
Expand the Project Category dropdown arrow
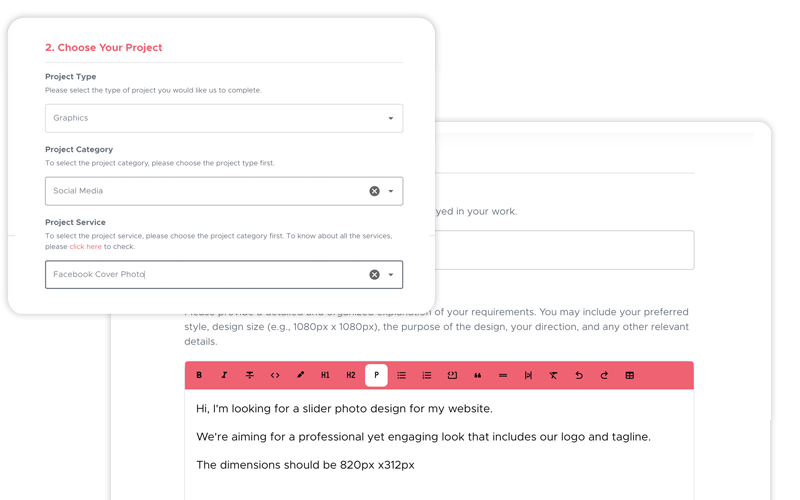tap(391, 191)
